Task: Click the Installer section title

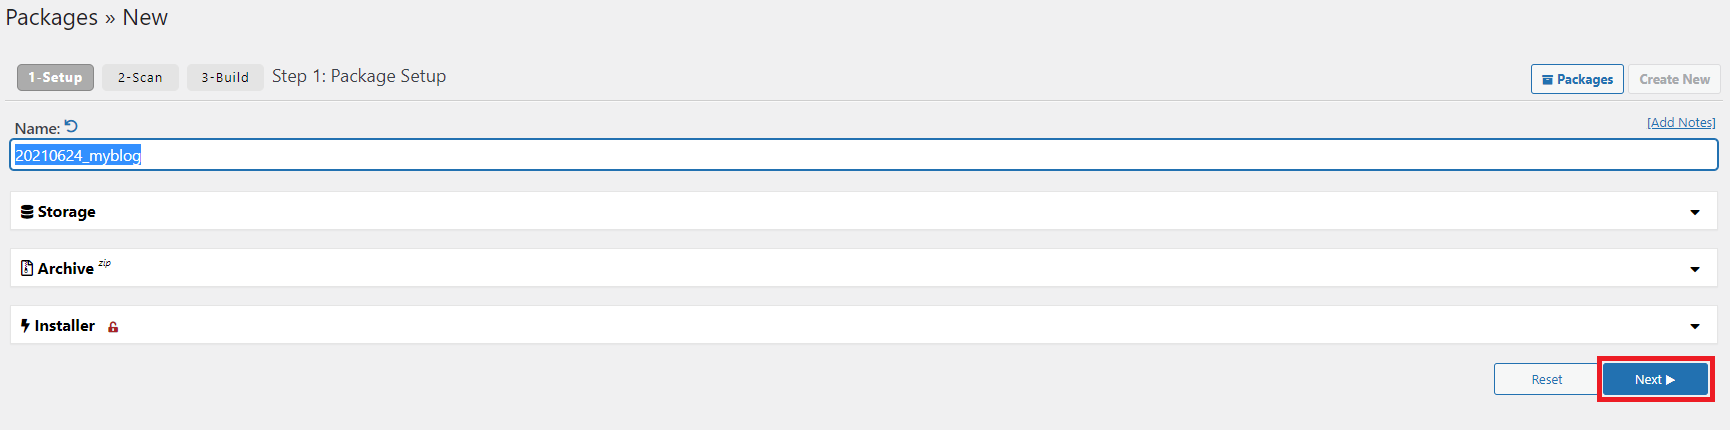Action: coord(65,326)
